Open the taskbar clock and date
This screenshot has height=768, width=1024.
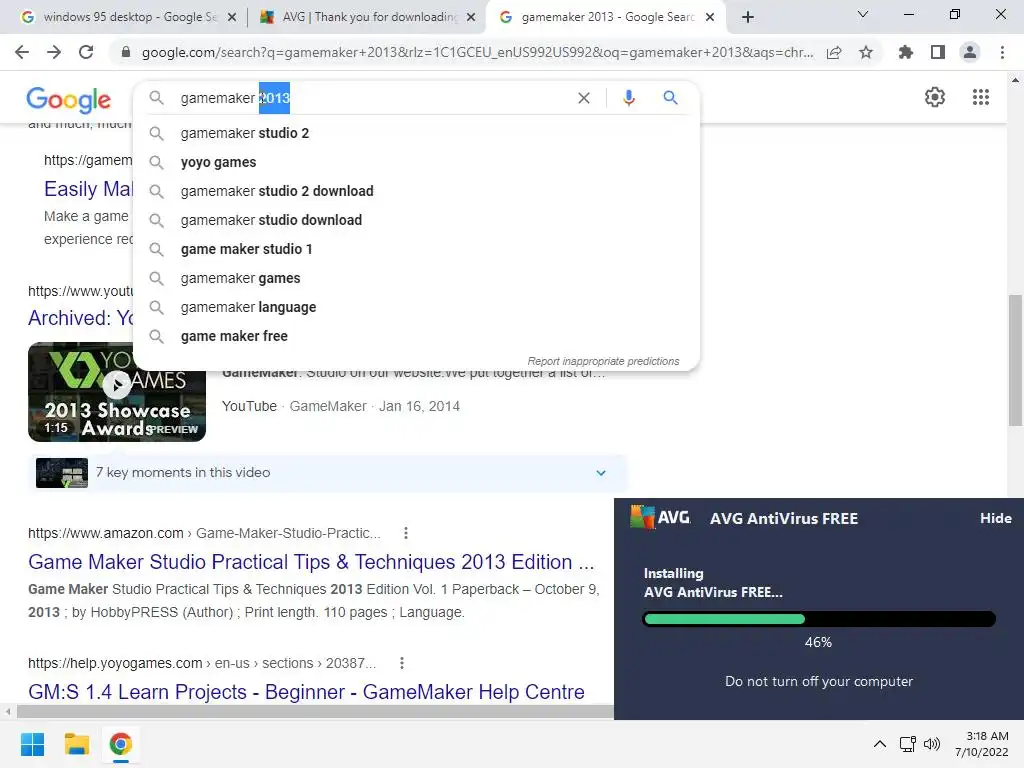pyautogui.click(x=982, y=744)
